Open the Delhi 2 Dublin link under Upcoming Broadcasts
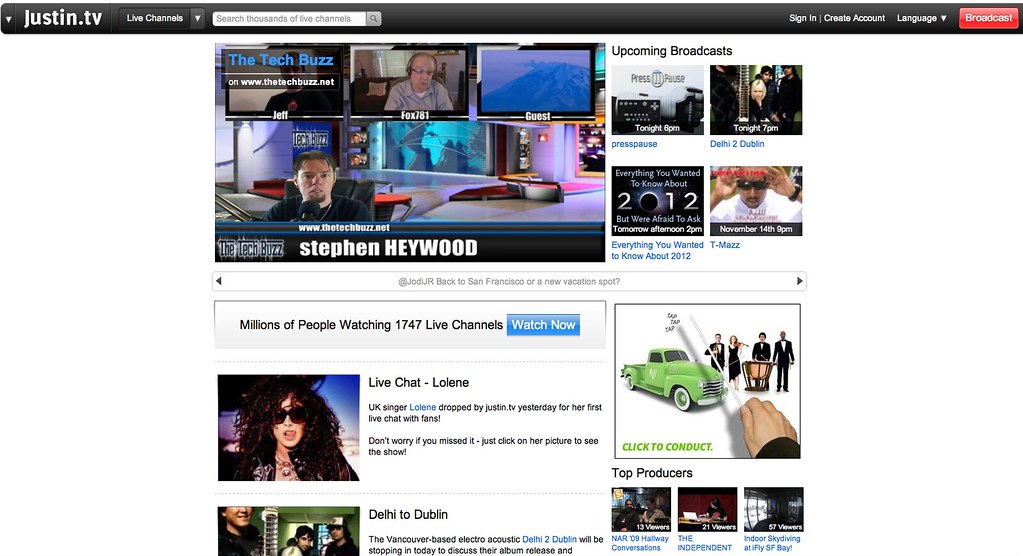Screen dimensions: 1023x556 737,144
